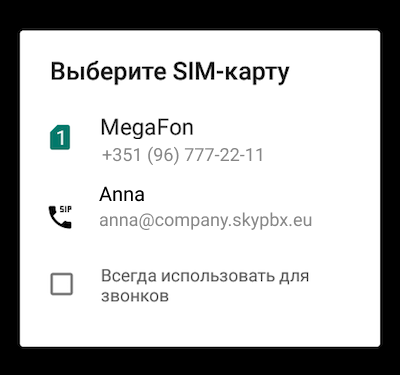Viewport: 400px width, 375px height.
Task: Select the number +351 (96) 777-22-11
Action: [x=183, y=155]
